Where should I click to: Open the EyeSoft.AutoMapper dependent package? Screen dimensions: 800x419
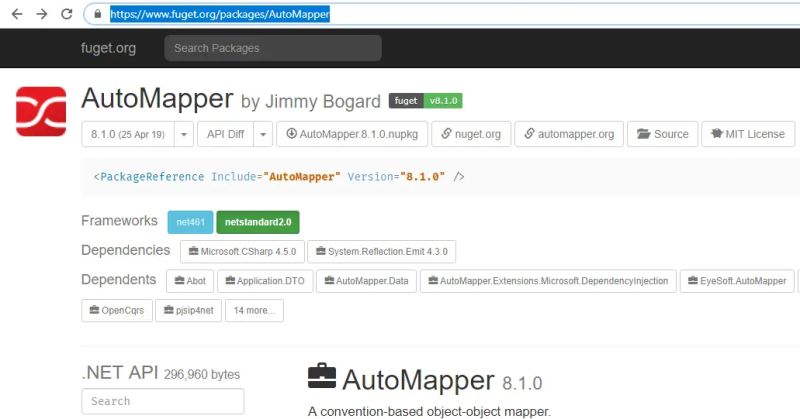tap(737, 281)
